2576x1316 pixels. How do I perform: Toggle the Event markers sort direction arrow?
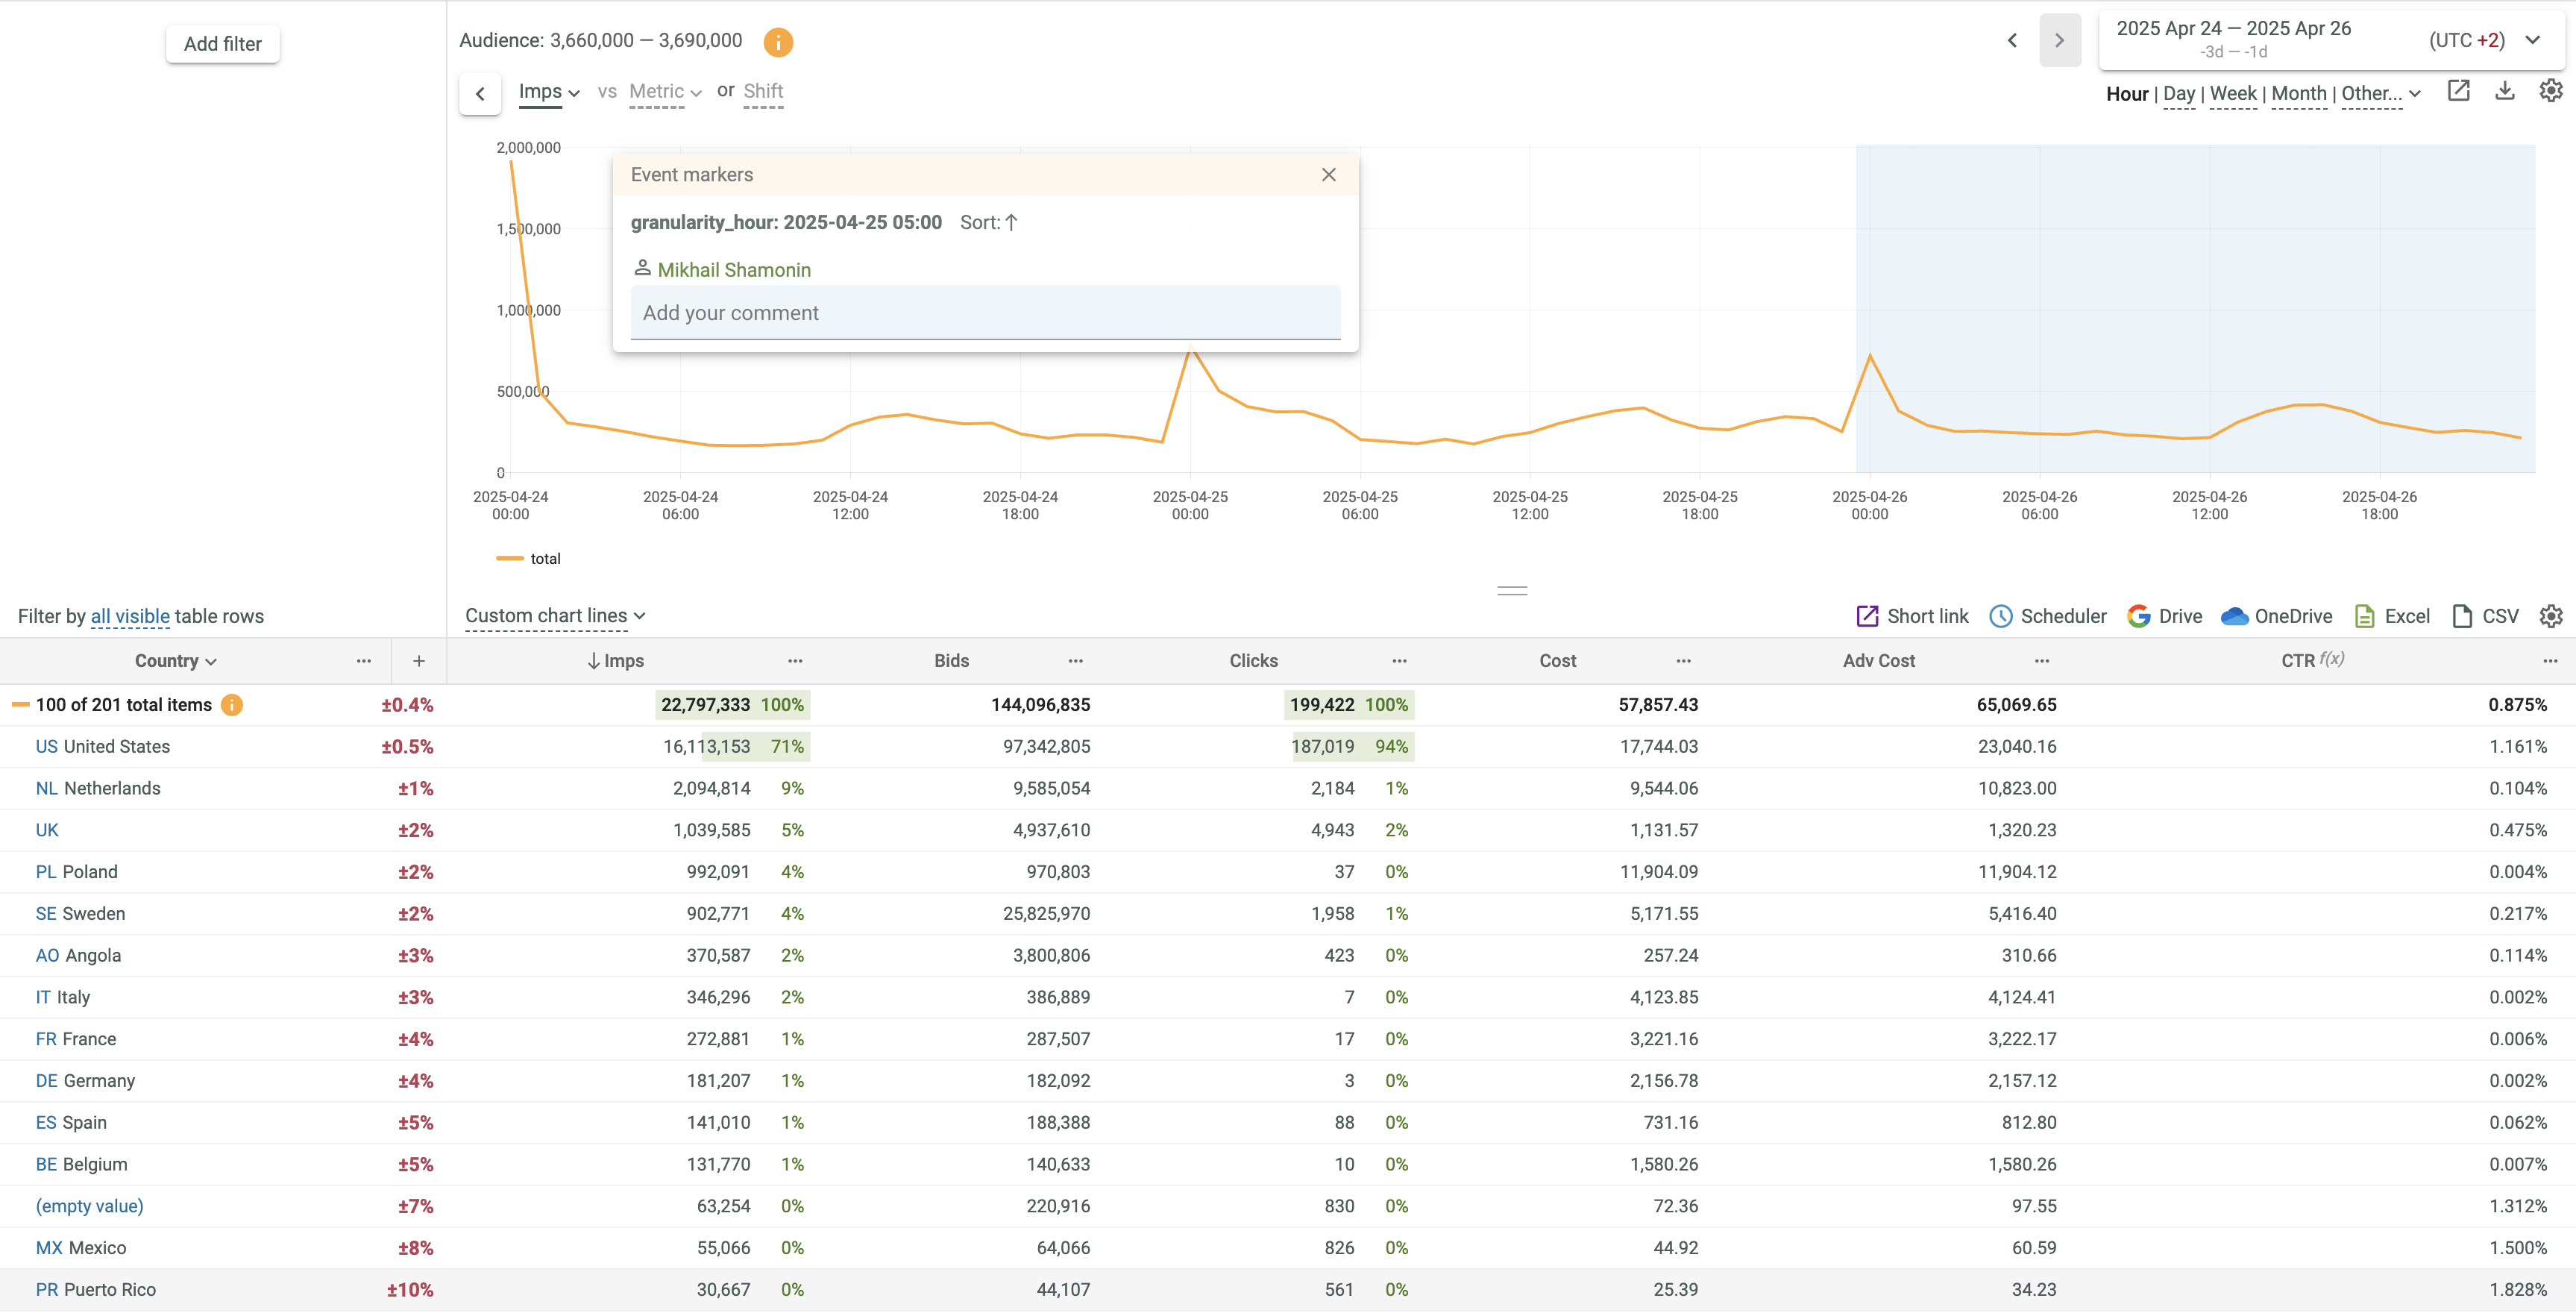pos(1011,223)
